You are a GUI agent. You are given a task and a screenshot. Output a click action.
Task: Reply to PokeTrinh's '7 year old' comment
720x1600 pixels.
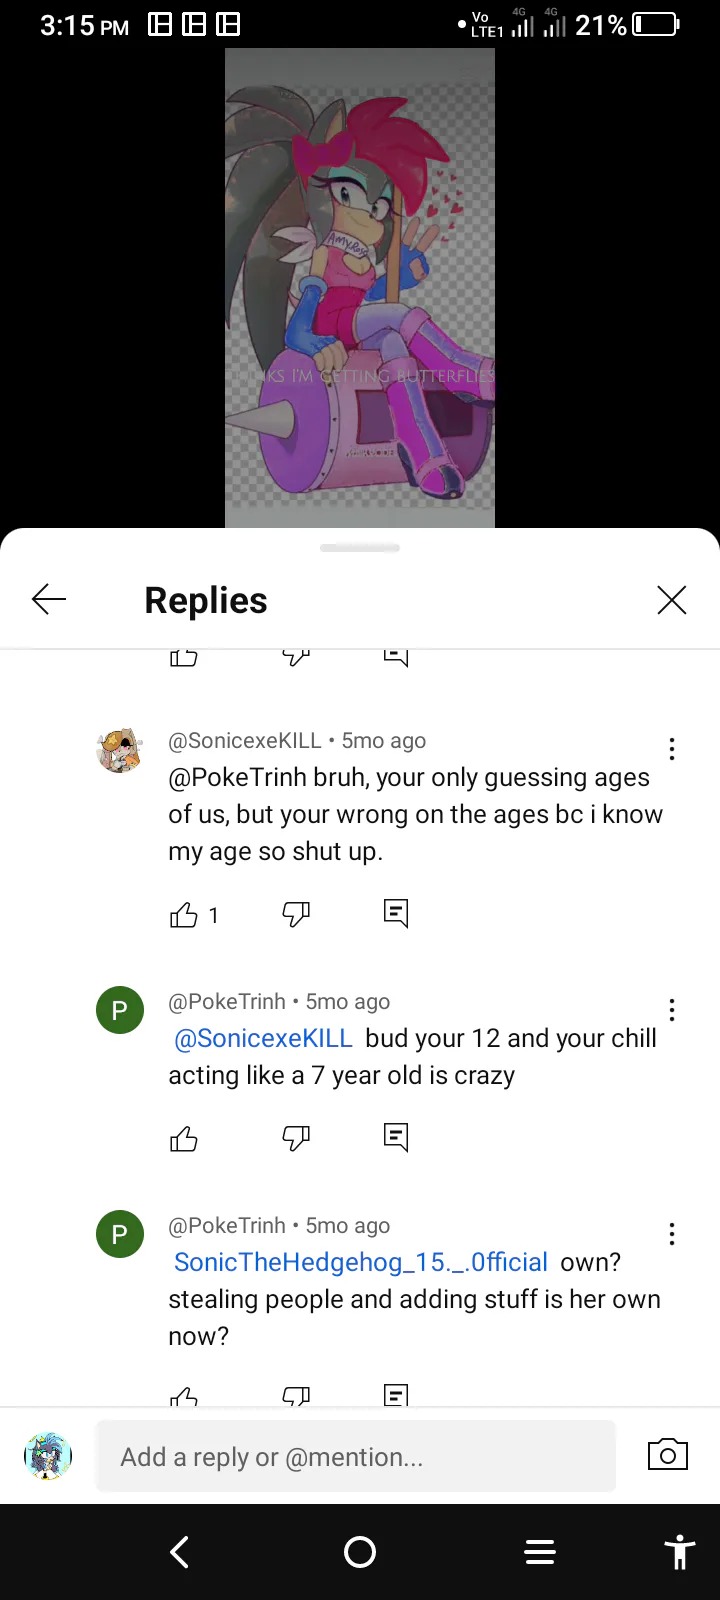point(396,1137)
